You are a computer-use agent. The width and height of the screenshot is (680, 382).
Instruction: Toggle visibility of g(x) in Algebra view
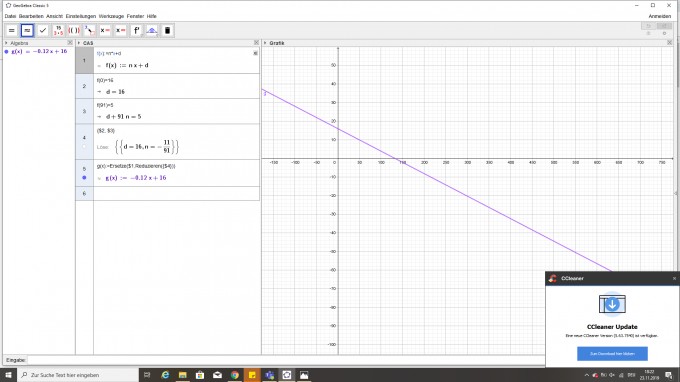click(7, 52)
